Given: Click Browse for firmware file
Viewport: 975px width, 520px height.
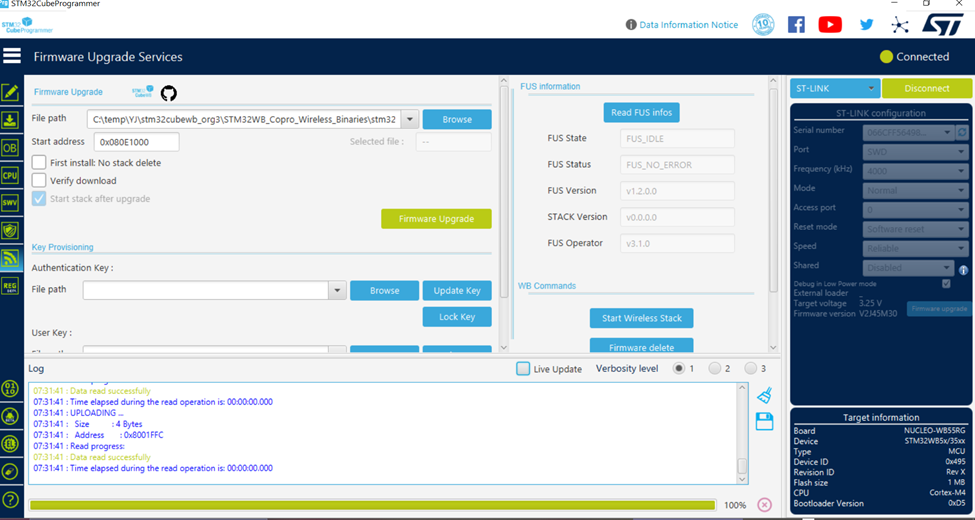Looking at the screenshot, I should click(x=457, y=119).
